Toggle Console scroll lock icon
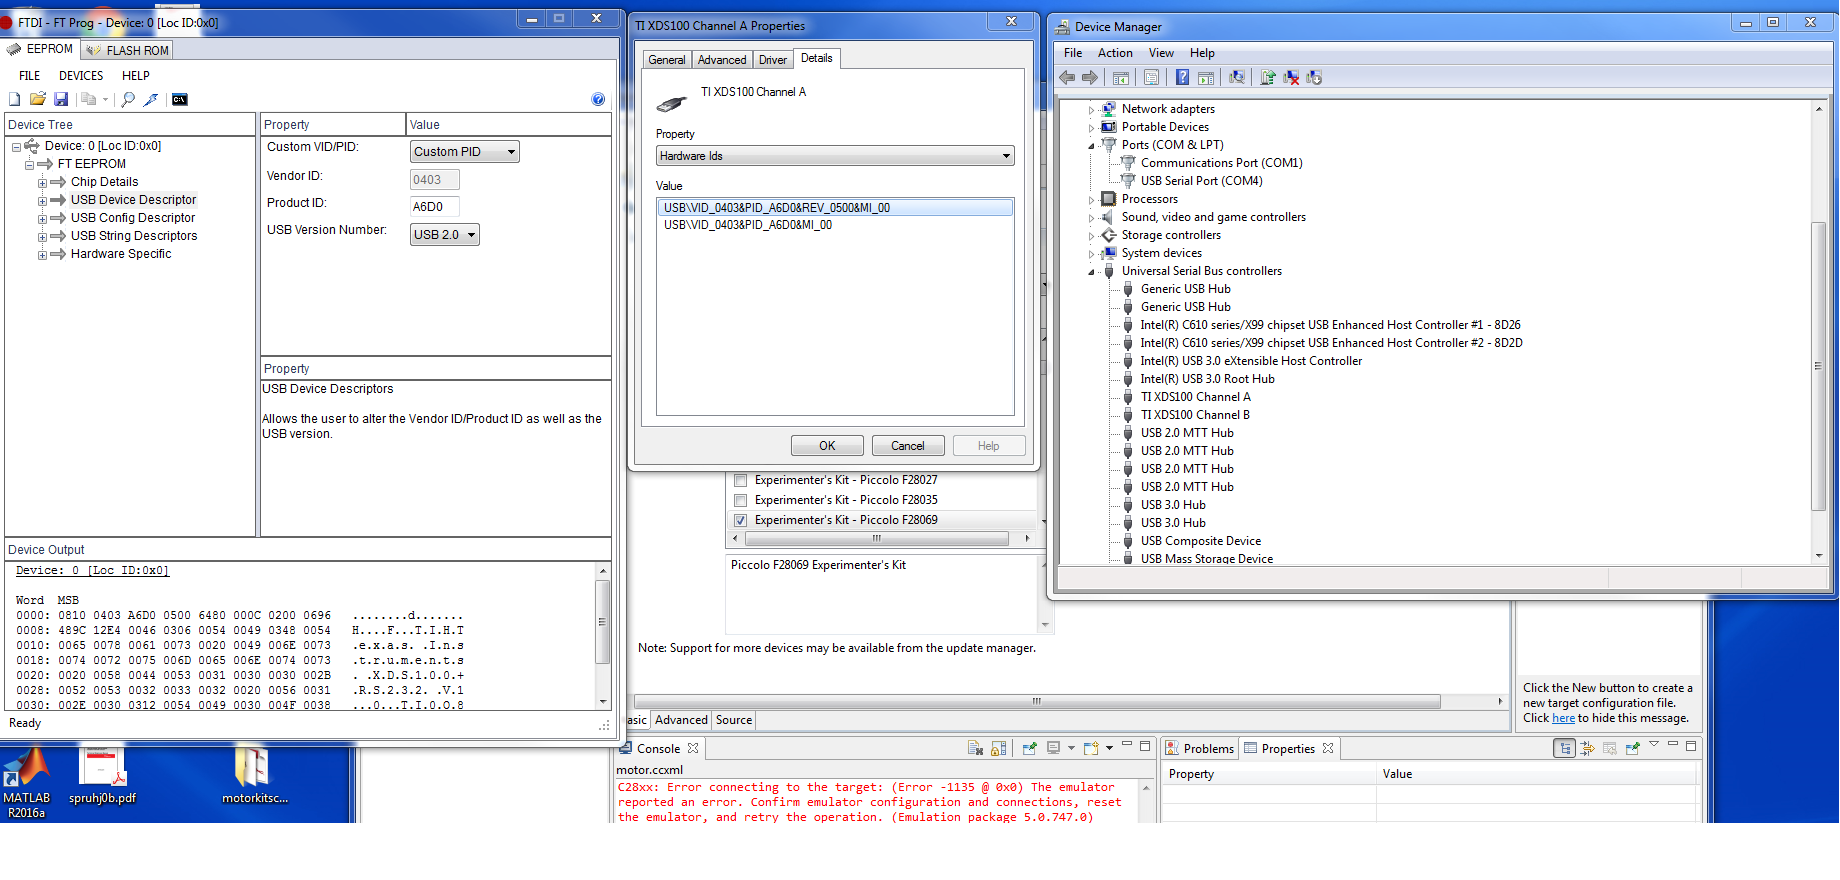The height and width of the screenshot is (880, 1840). click(x=998, y=748)
